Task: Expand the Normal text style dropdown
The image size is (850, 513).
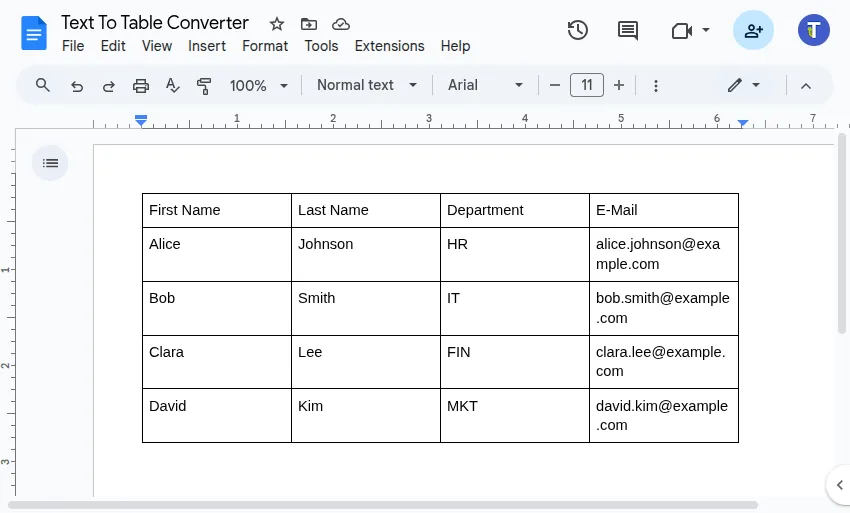Action: [x=367, y=86]
